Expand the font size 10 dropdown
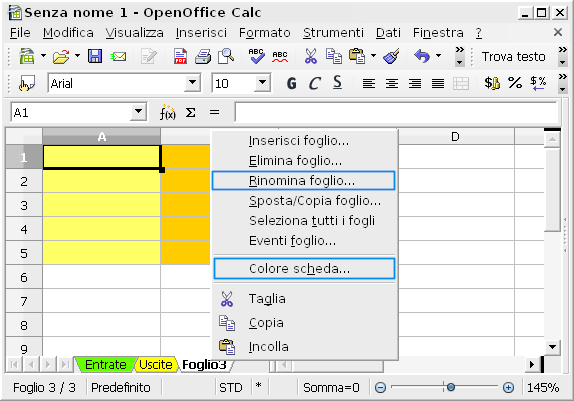Image resolution: width=574 pixels, height=401 pixels. point(262,82)
